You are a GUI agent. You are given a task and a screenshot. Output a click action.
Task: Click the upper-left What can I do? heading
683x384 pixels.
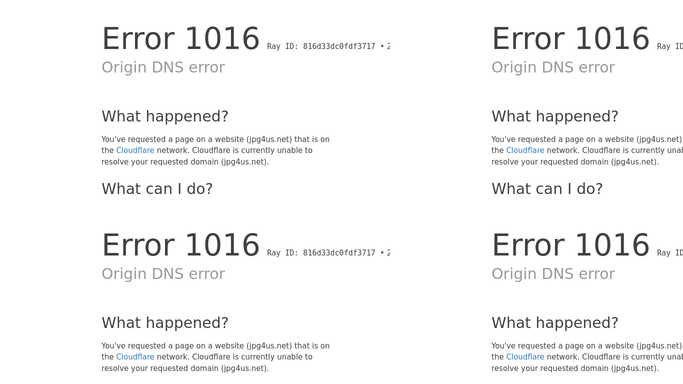pyautogui.click(x=157, y=189)
